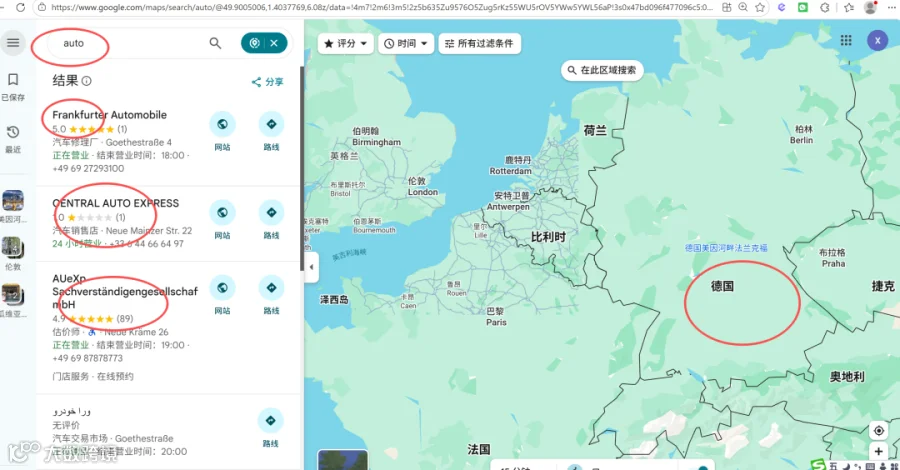Image resolution: width=900 pixels, height=470 pixels.
Task: Clear the search with the X button
Action: [x=274, y=43]
